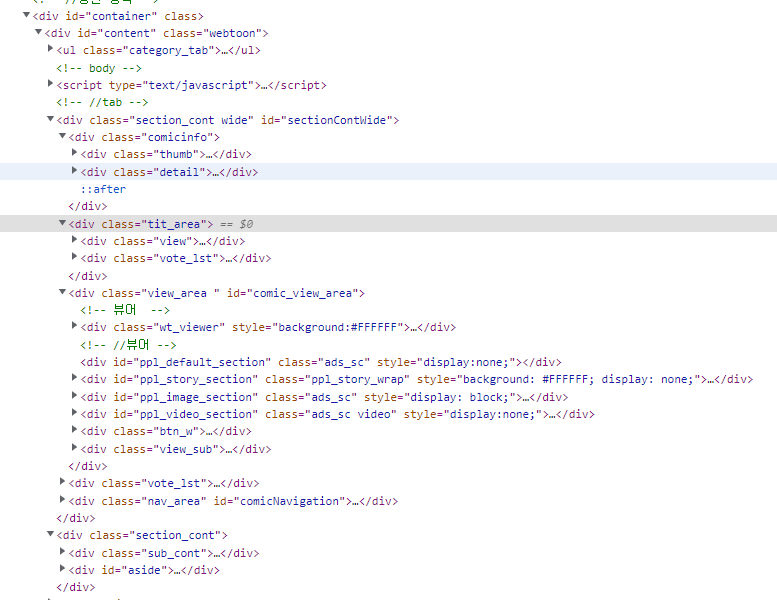This screenshot has height=600, width=777.
Task: Collapse the div id="content" webtoon node
Action: 38,32
